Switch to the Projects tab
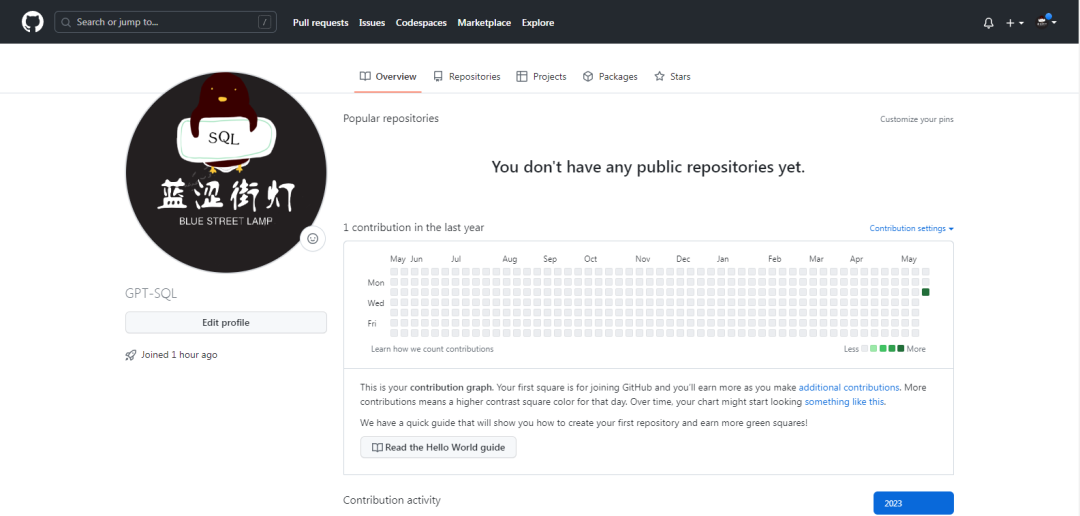 click(541, 77)
